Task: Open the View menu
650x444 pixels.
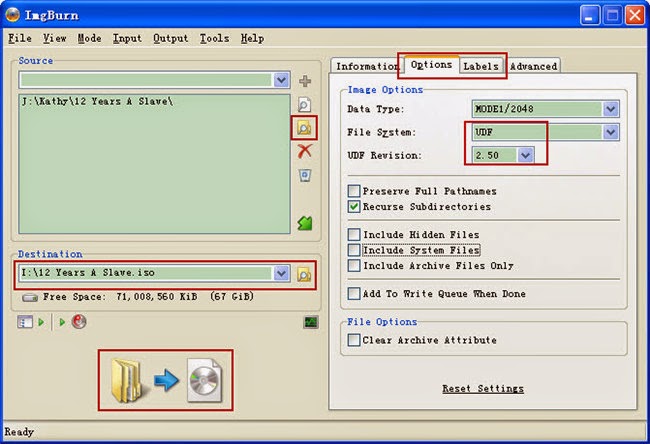Action: (x=55, y=38)
